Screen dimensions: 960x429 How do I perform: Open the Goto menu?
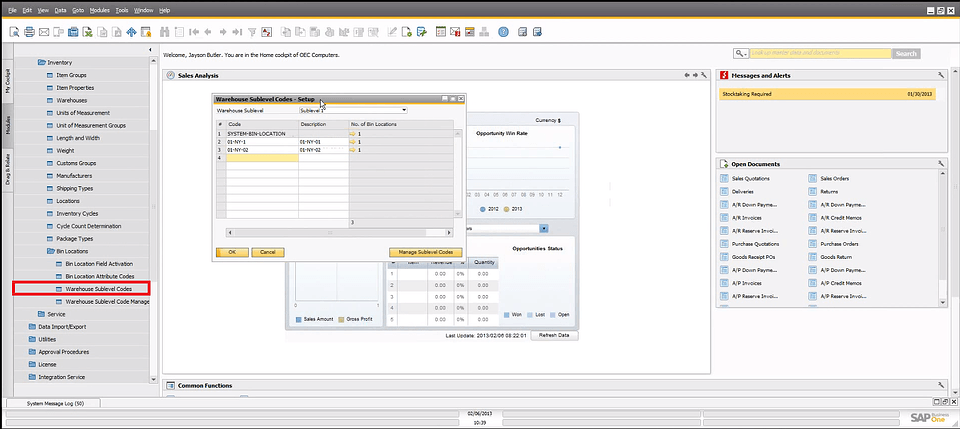[x=78, y=10]
